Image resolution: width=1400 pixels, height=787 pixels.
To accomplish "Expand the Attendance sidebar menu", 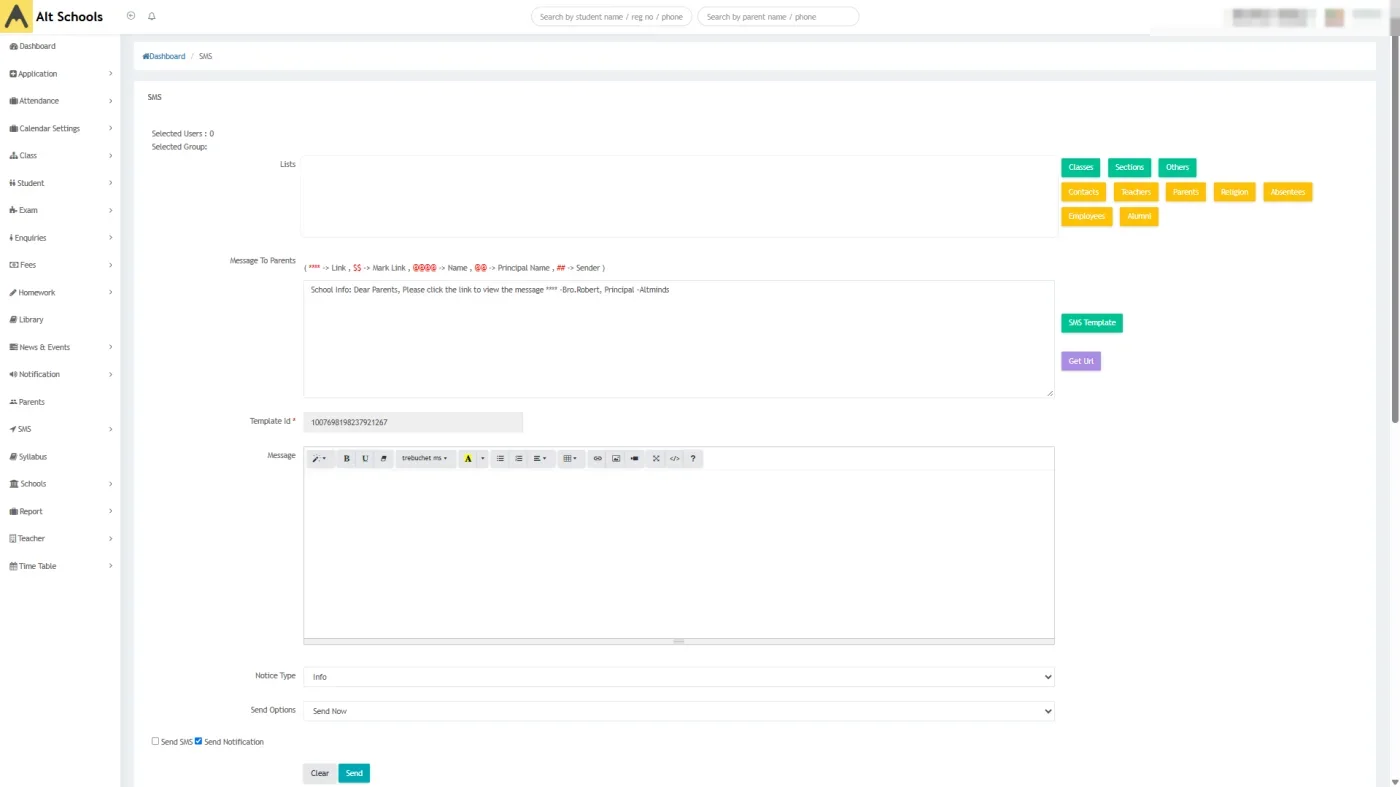I will [x=60, y=101].
